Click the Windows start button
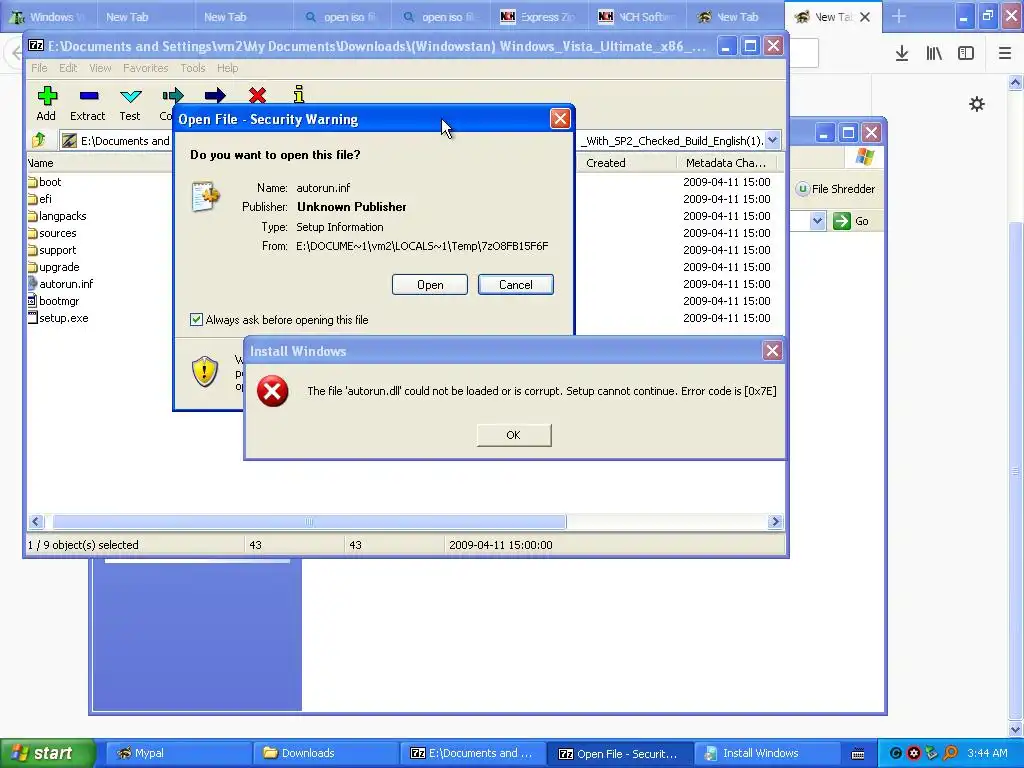Screen dimensions: 1024x768 (47, 753)
